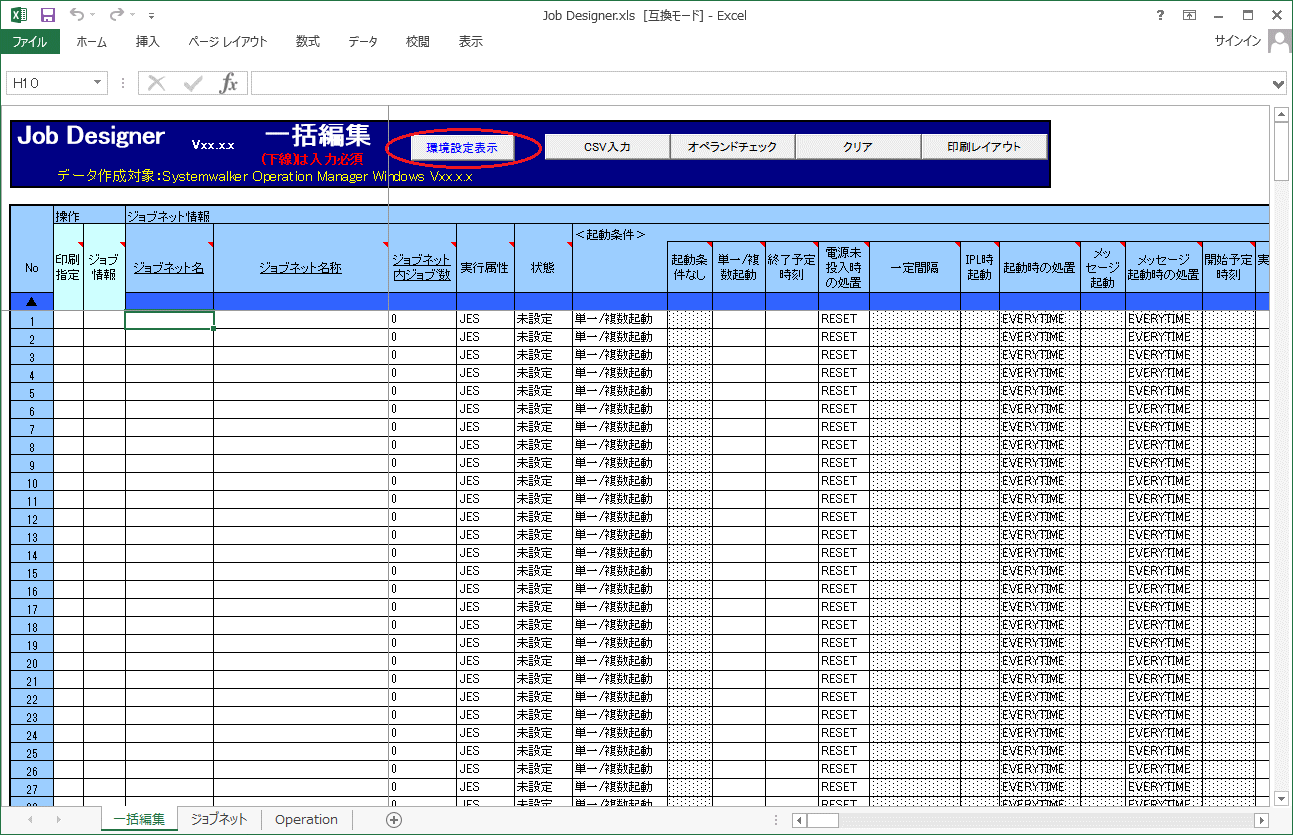Switch to the ジョブネット sheet tab
The image size is (1293, 835).
tap(219, 819)
